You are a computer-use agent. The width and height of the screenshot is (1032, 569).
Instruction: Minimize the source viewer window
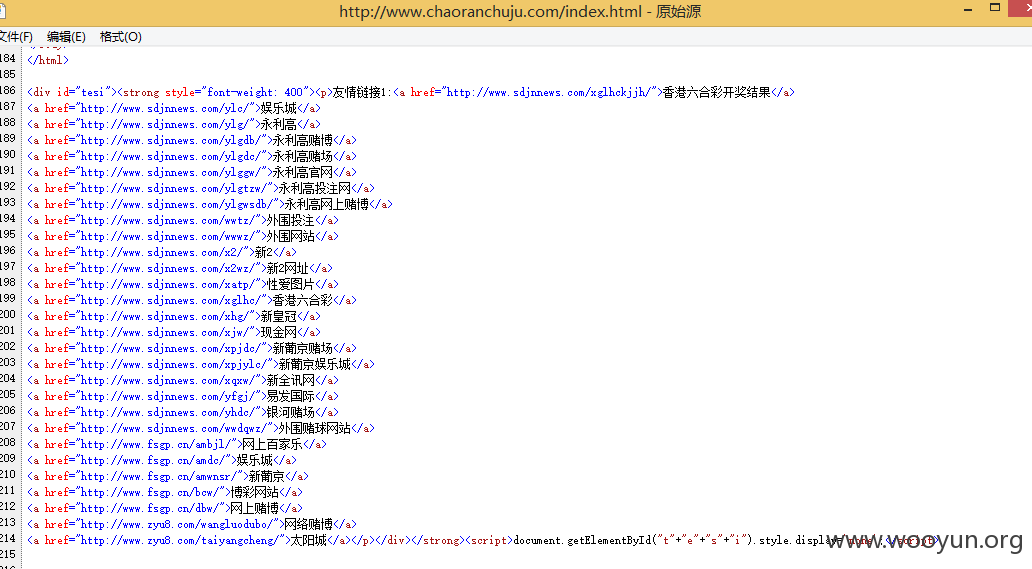click(968, 10)
